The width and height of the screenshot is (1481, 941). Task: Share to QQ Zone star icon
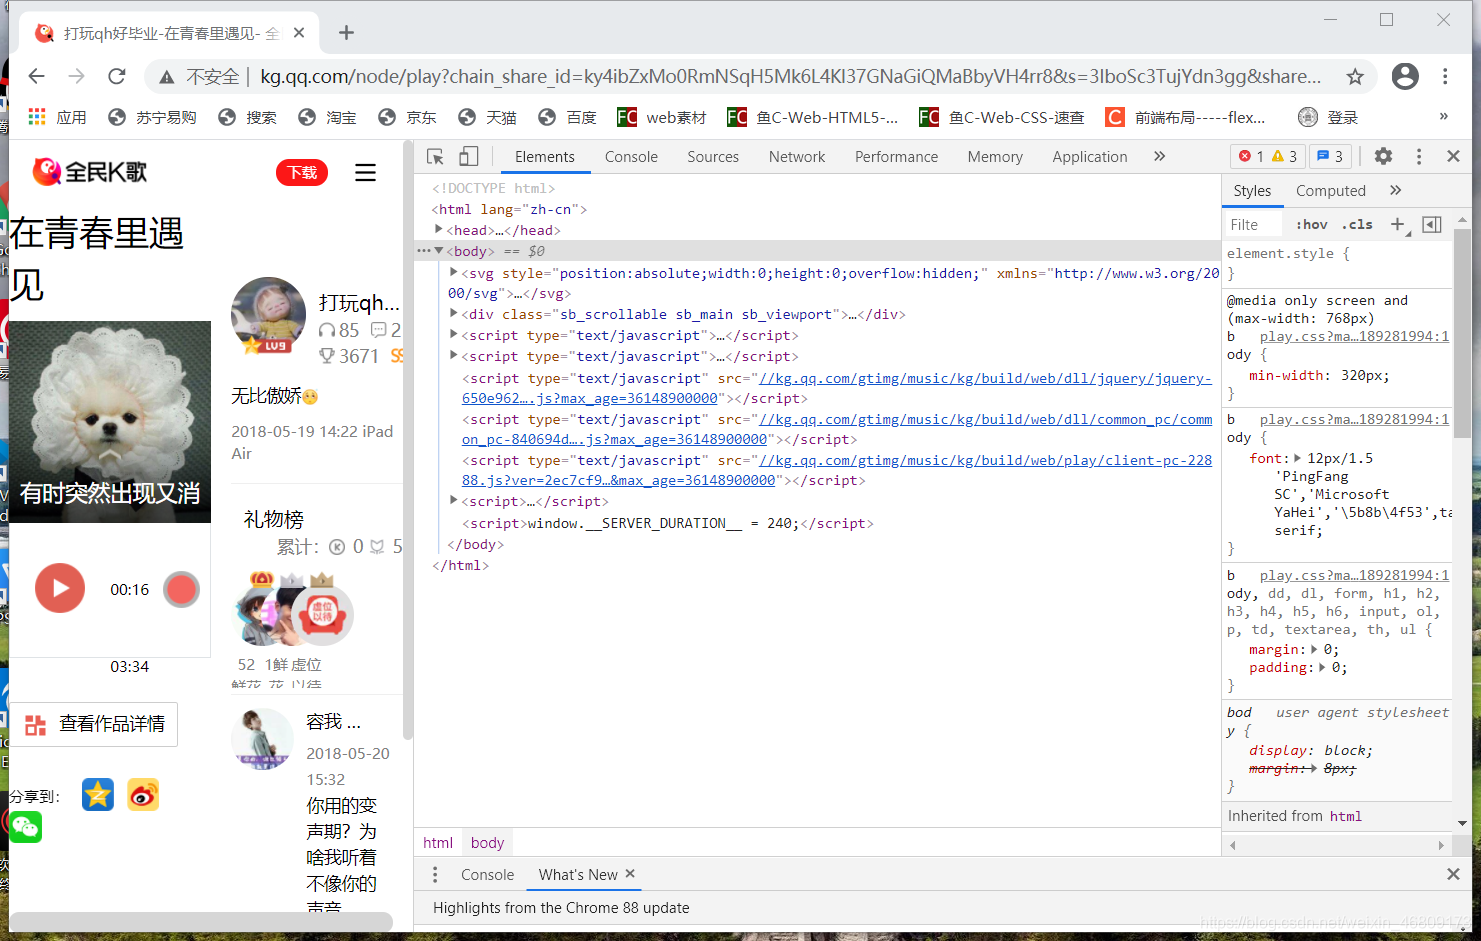(98, 795)
